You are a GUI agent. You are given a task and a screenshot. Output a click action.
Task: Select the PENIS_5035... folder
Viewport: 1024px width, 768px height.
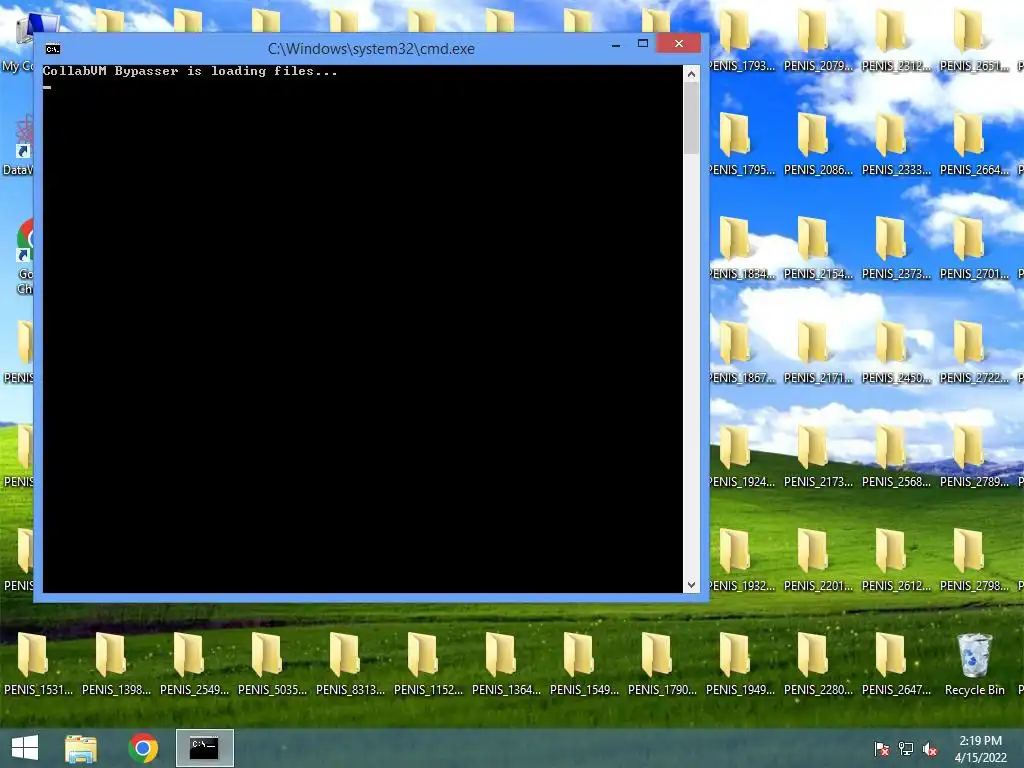[272, 664]
